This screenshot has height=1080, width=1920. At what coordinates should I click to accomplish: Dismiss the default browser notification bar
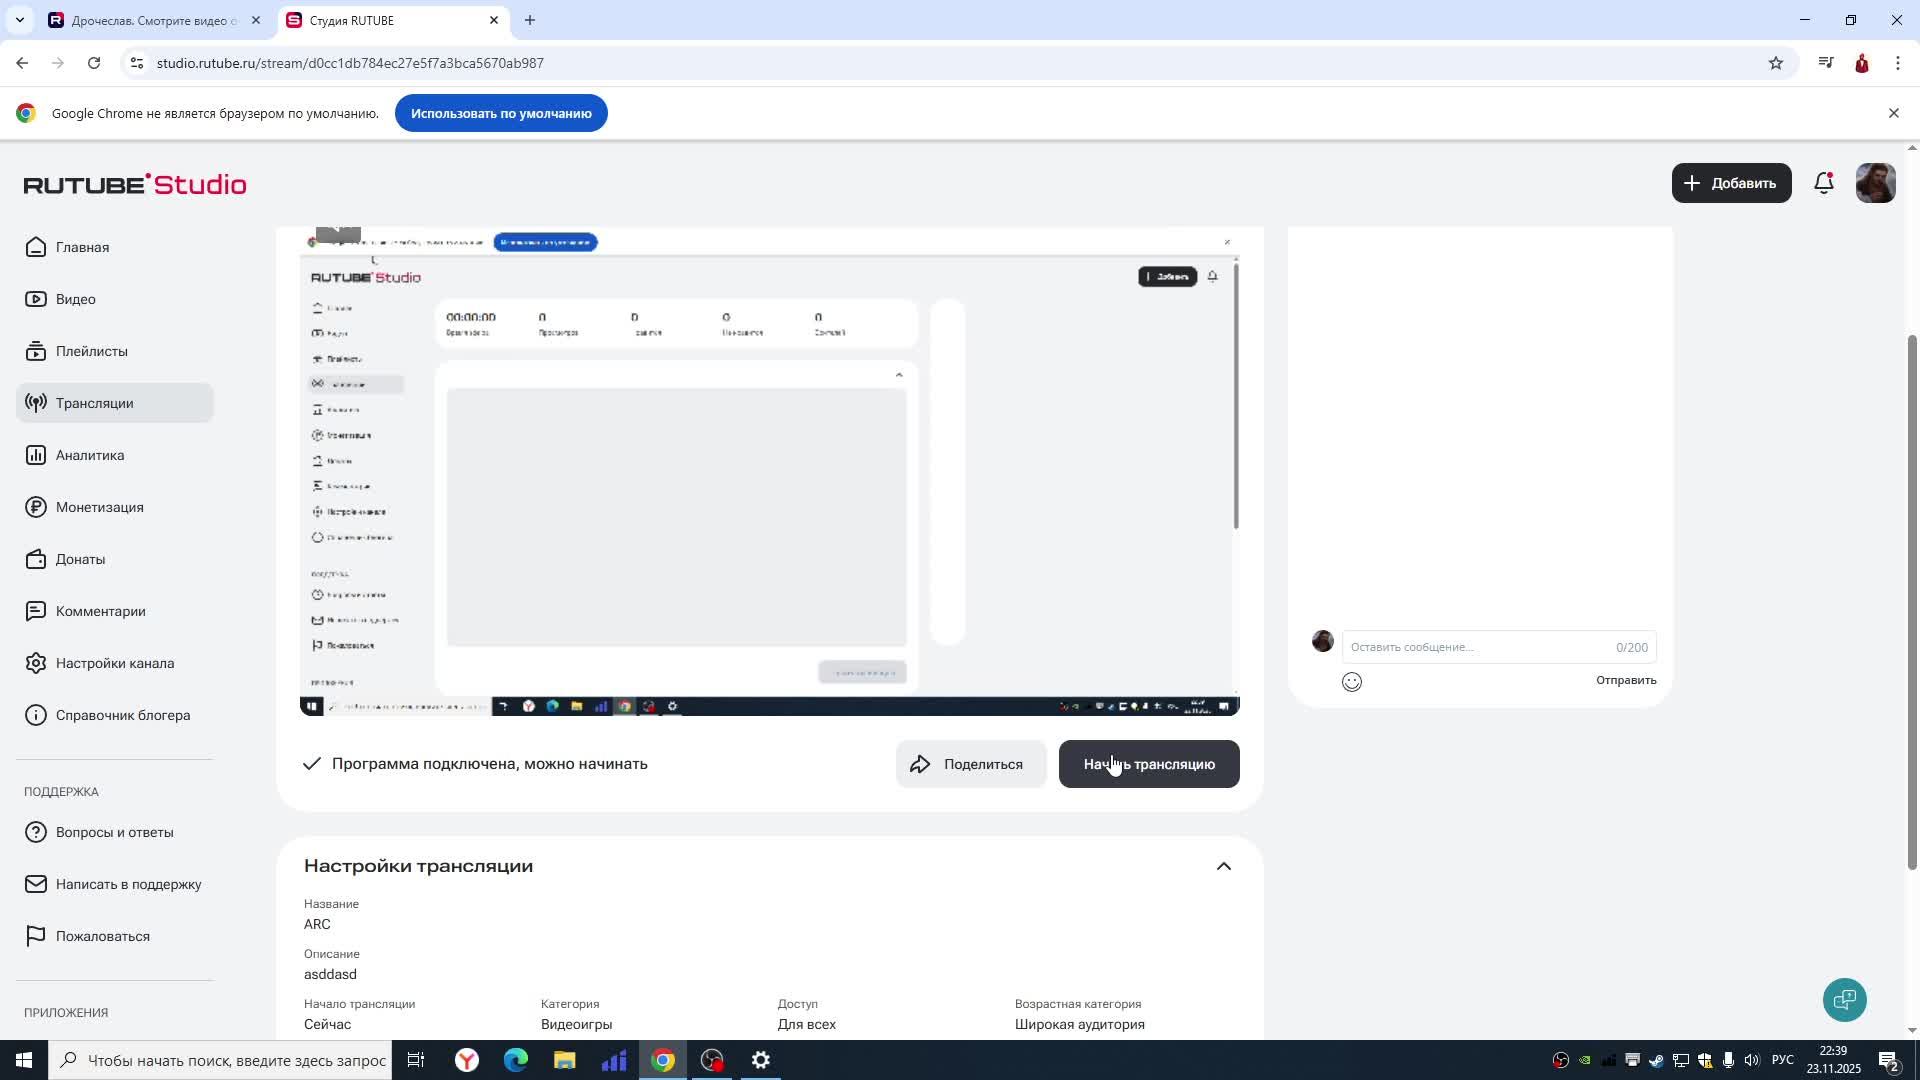click(1893, 113)
